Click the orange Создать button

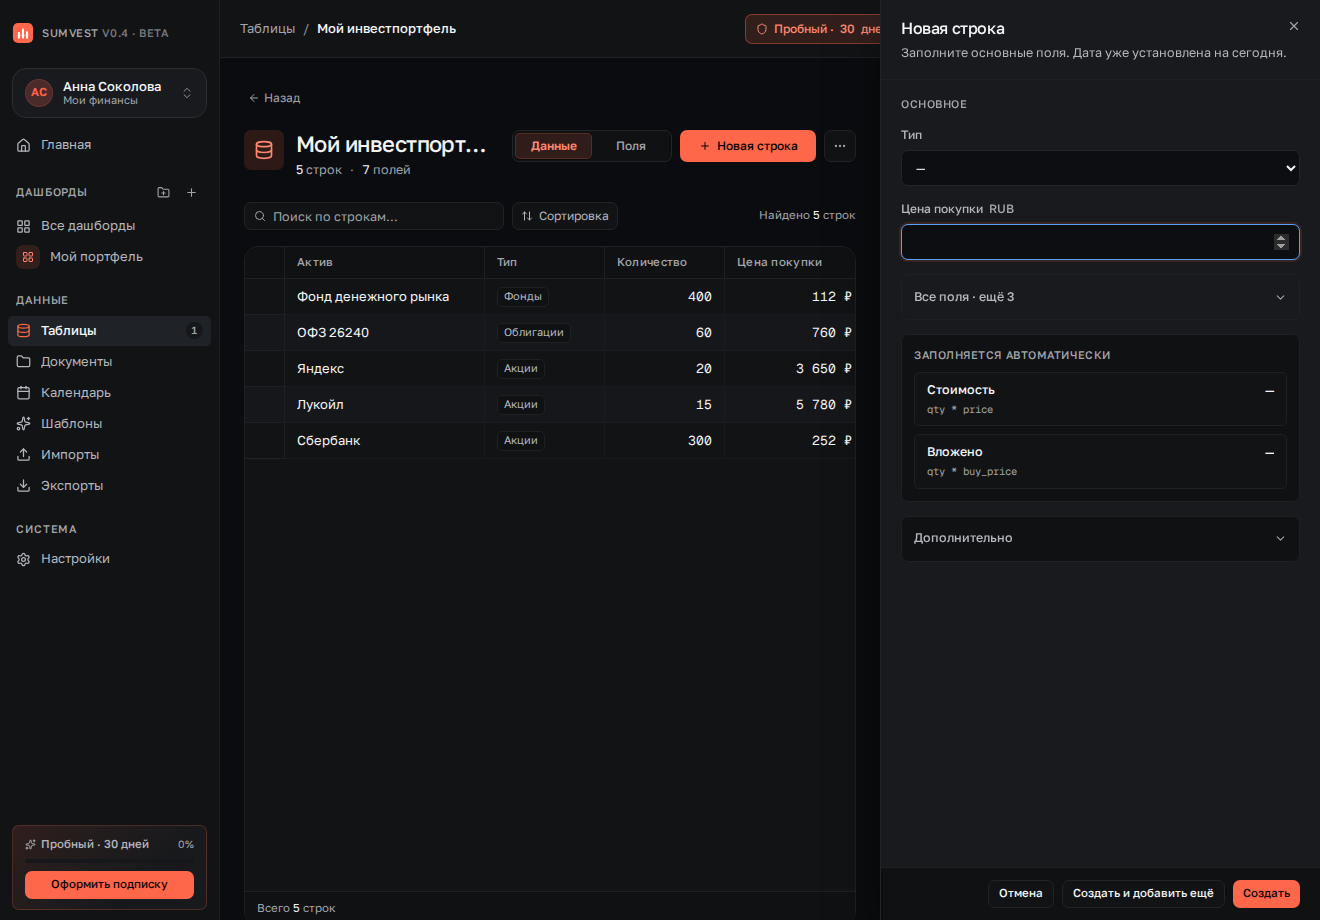1266,894
